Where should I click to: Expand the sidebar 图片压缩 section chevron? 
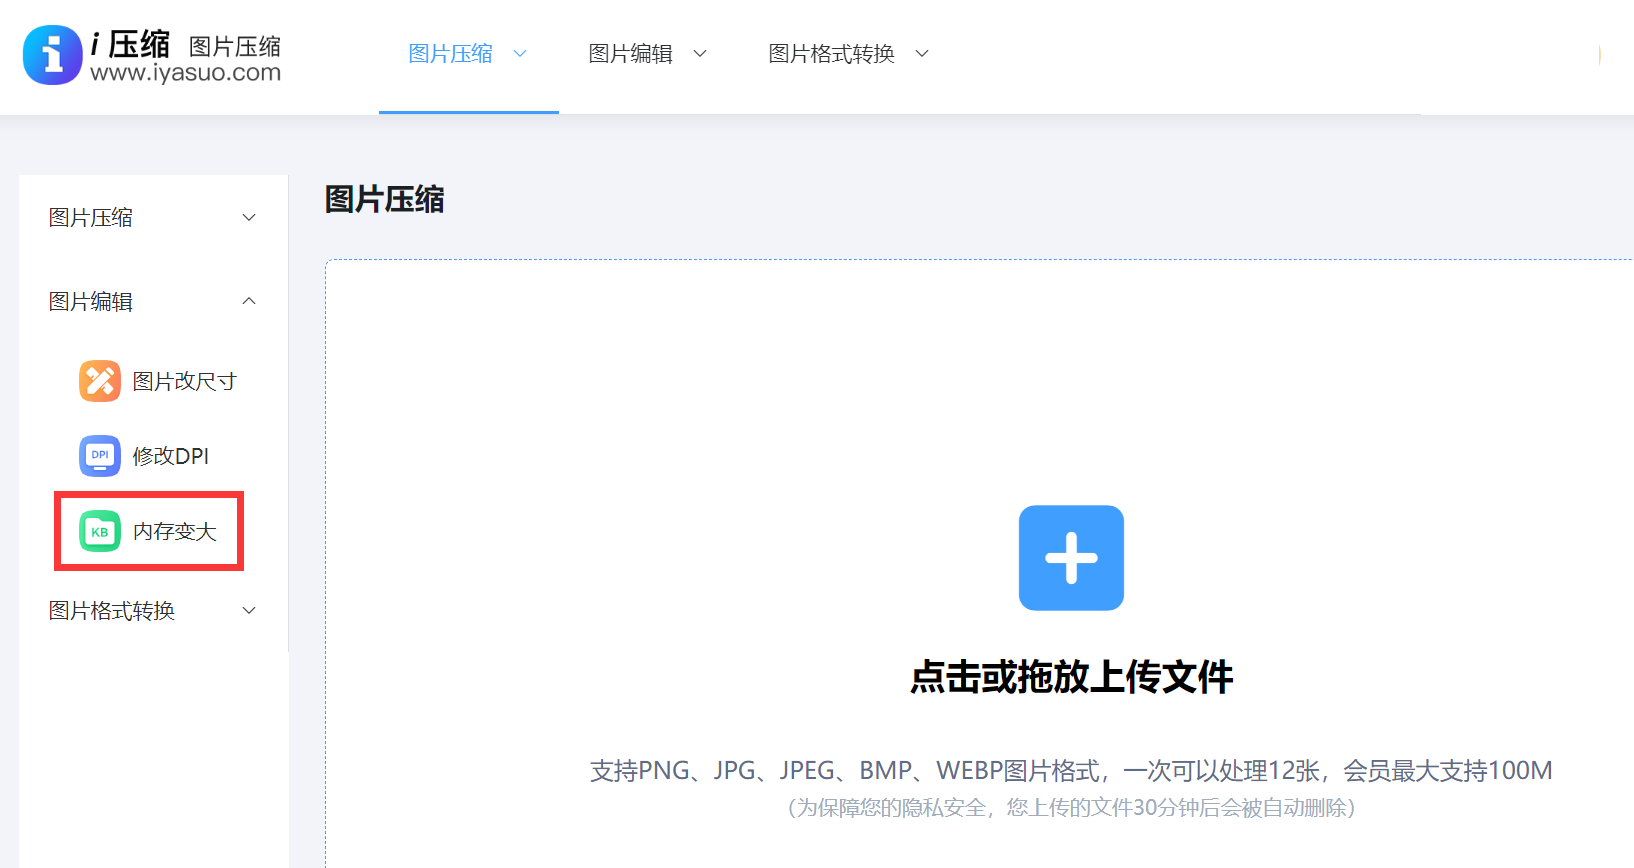click(249, 218)
